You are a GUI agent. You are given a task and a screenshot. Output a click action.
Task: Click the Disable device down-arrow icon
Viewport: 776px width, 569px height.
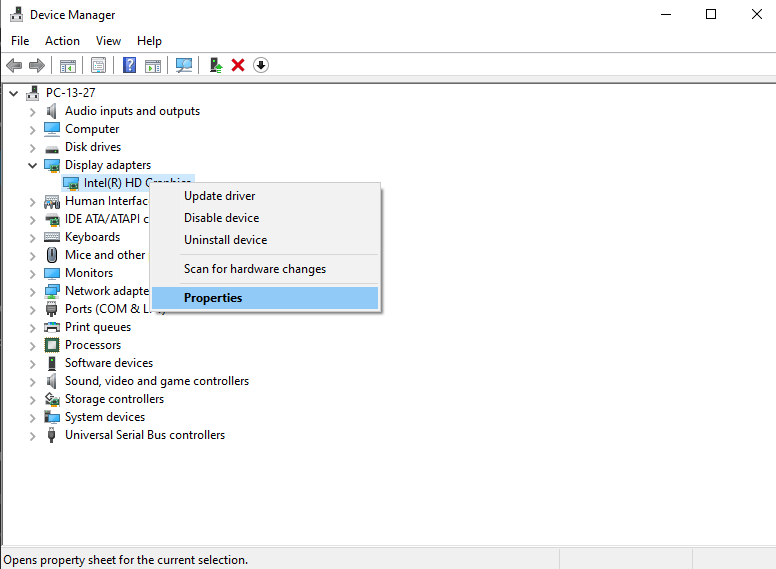point(261,65)
